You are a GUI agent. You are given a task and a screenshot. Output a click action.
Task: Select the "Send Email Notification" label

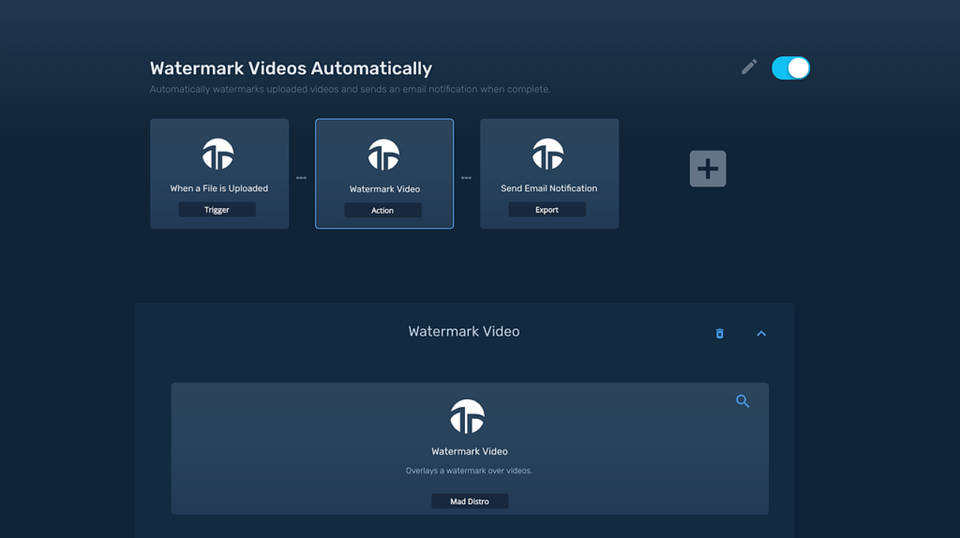pos(549,188)
